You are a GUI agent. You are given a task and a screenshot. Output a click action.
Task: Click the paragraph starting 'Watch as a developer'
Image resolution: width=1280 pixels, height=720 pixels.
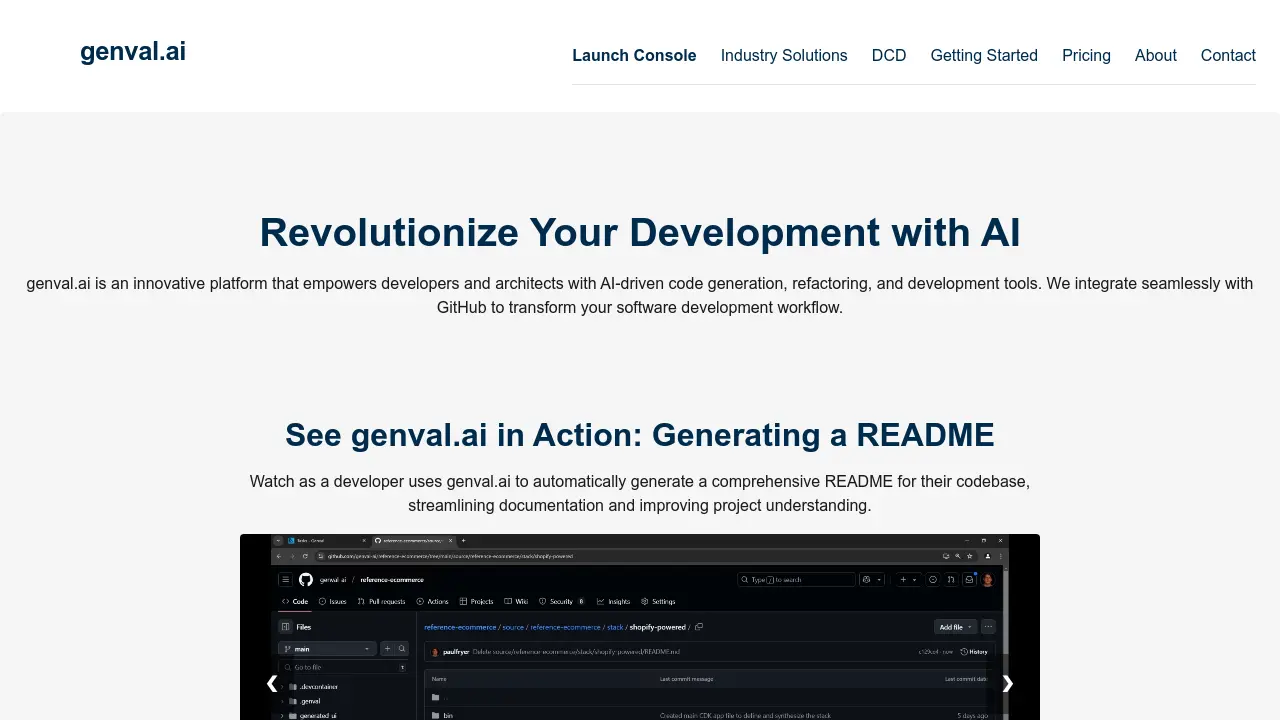(640, 493)
